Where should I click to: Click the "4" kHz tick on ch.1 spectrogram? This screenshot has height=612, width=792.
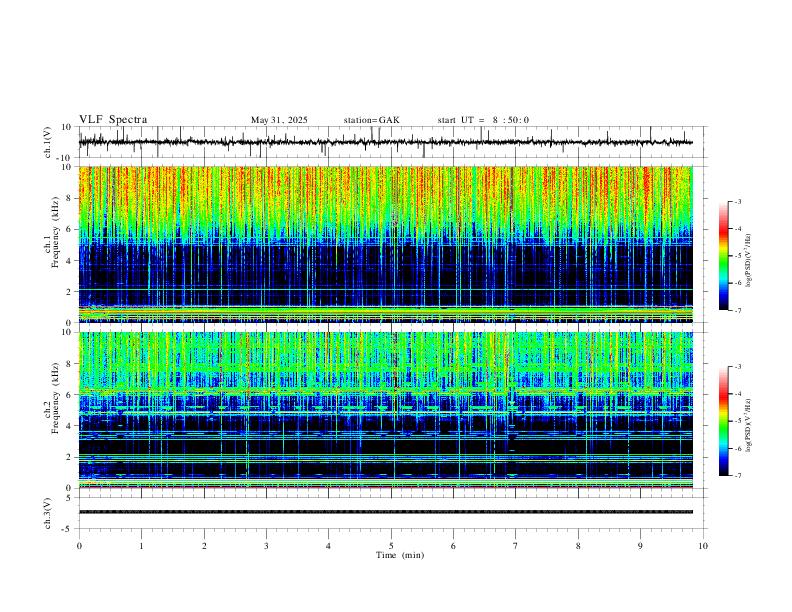click(70, 261)
